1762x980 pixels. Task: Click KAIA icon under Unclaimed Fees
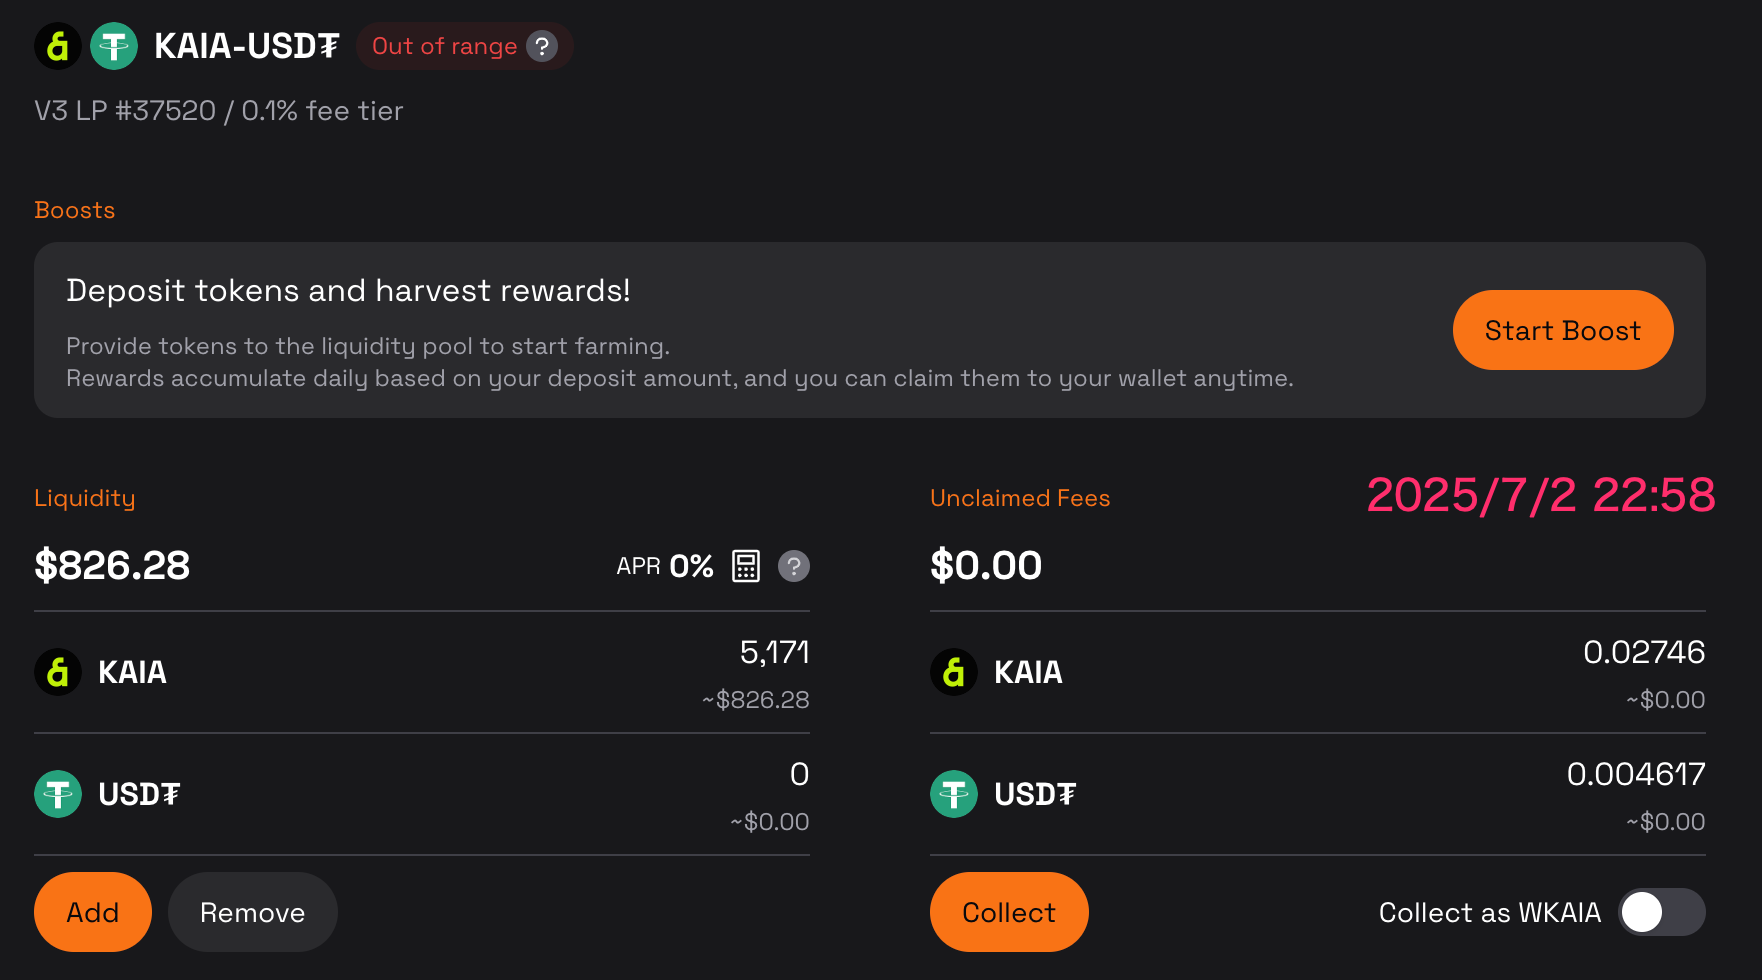954,672
